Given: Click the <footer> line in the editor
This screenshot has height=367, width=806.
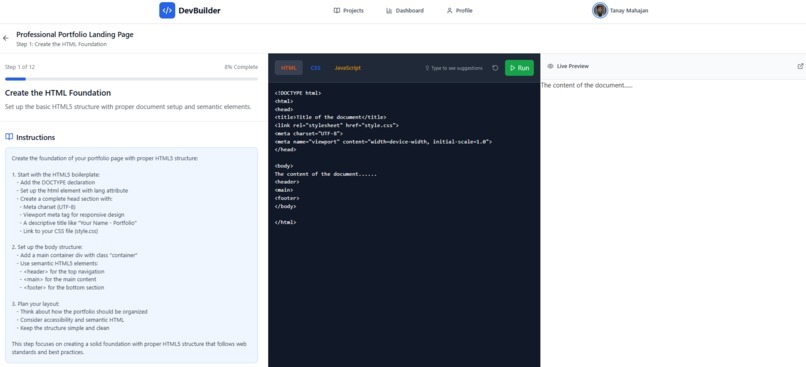Looking at the screenshot, I should (x=287, y=198).
